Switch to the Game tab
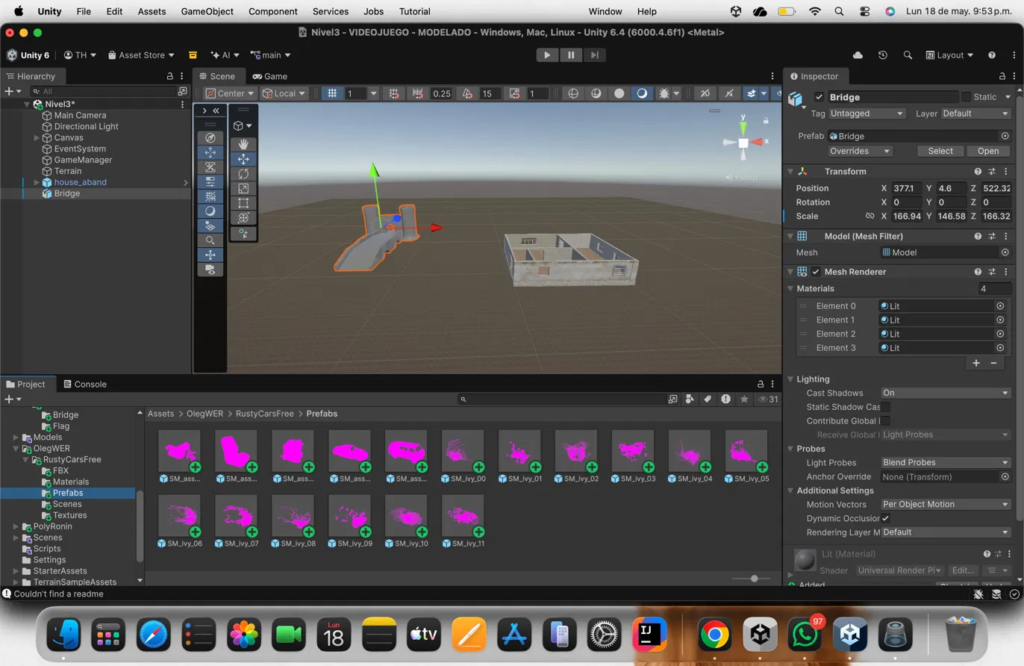This screenshot has height=666, width=1024. (x=270, y=76)
